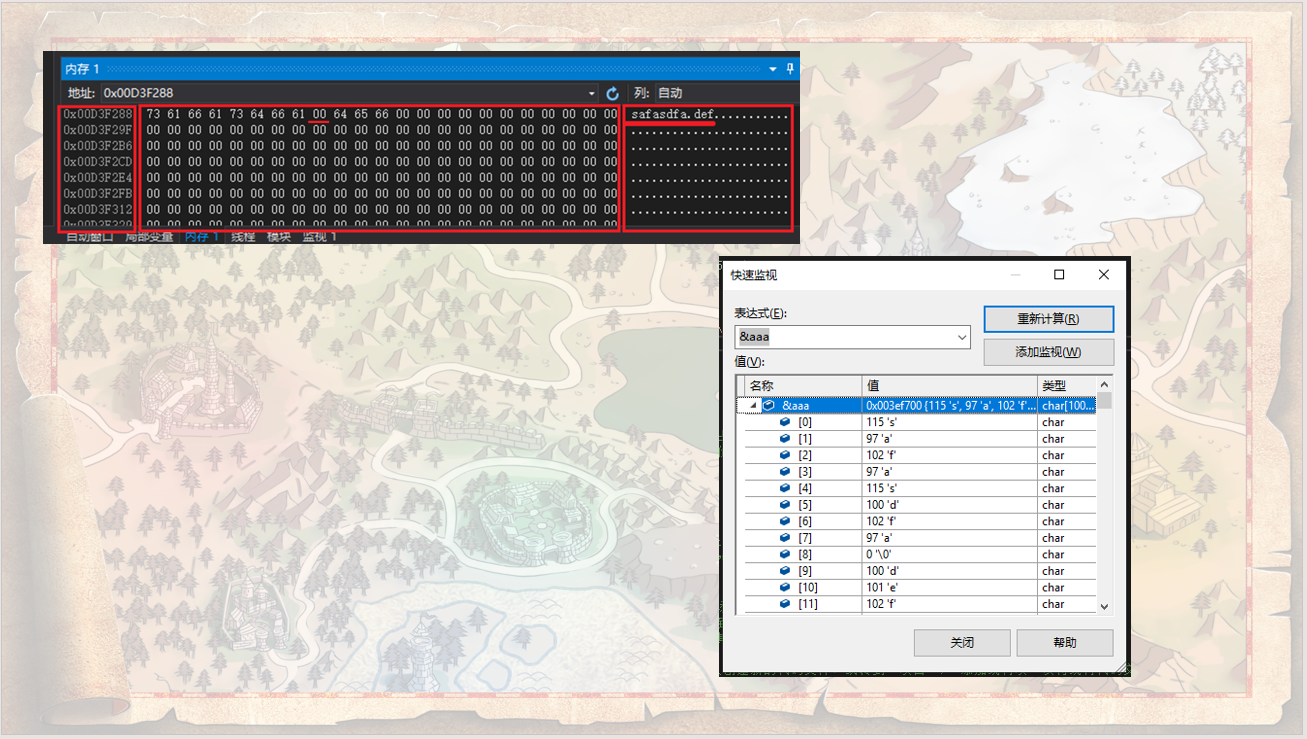Select the value cell 100 'd' of row [5]
Image resolution: width=1307 pixels, height=739 pixels.
click(x=950, y=505)
